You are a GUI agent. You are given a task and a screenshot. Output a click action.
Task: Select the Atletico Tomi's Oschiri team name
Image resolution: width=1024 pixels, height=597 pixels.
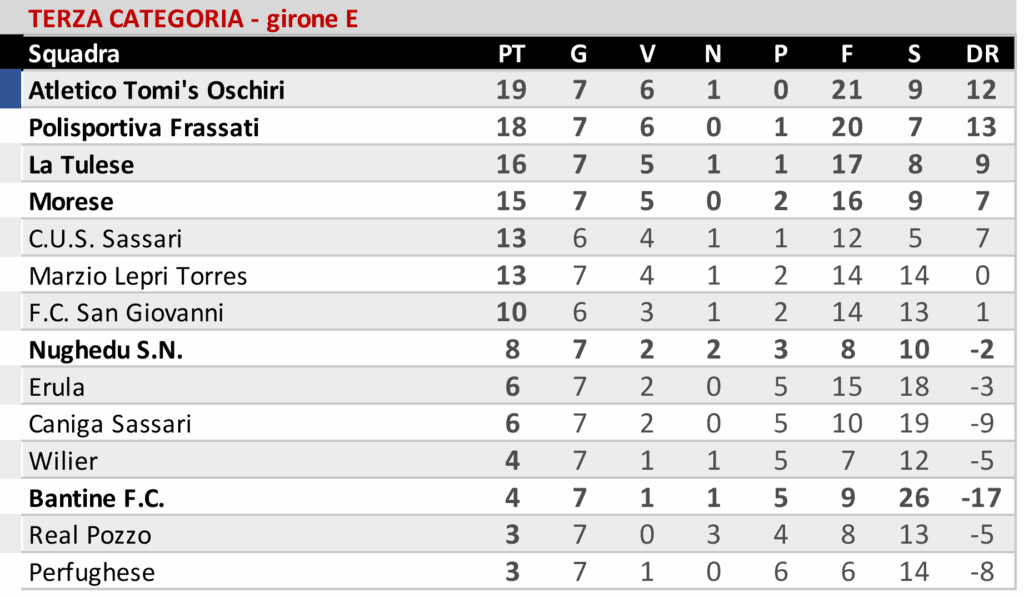pos(157,90)
